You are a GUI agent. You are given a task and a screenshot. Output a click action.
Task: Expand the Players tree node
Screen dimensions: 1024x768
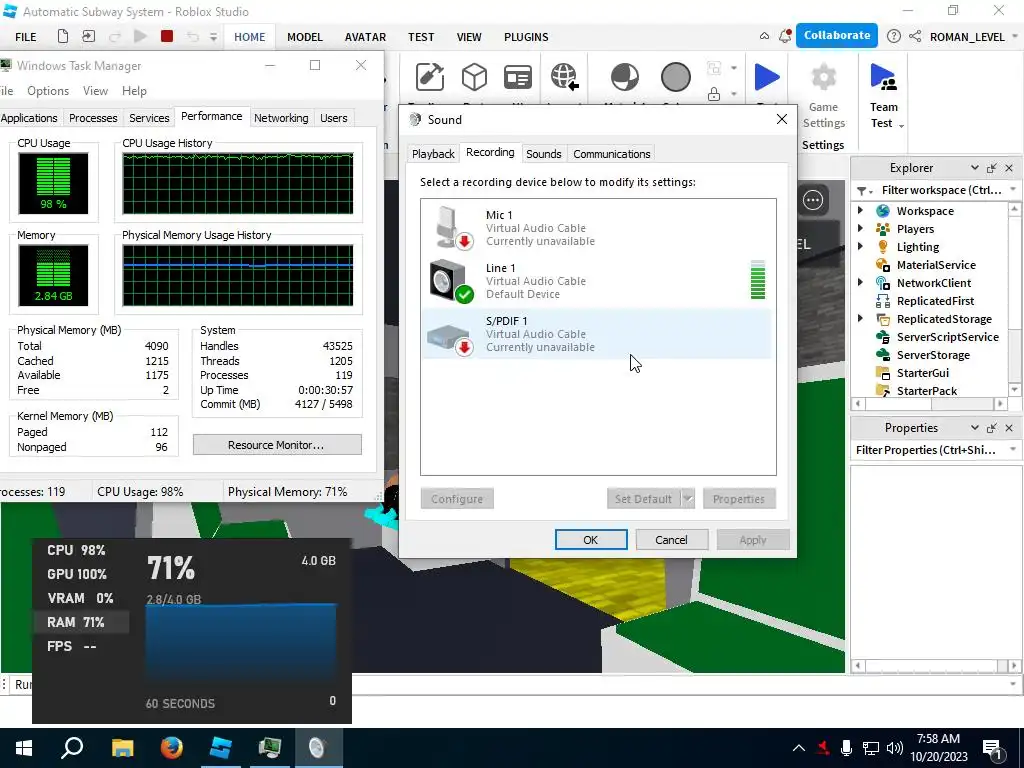[x=861, y=229]
